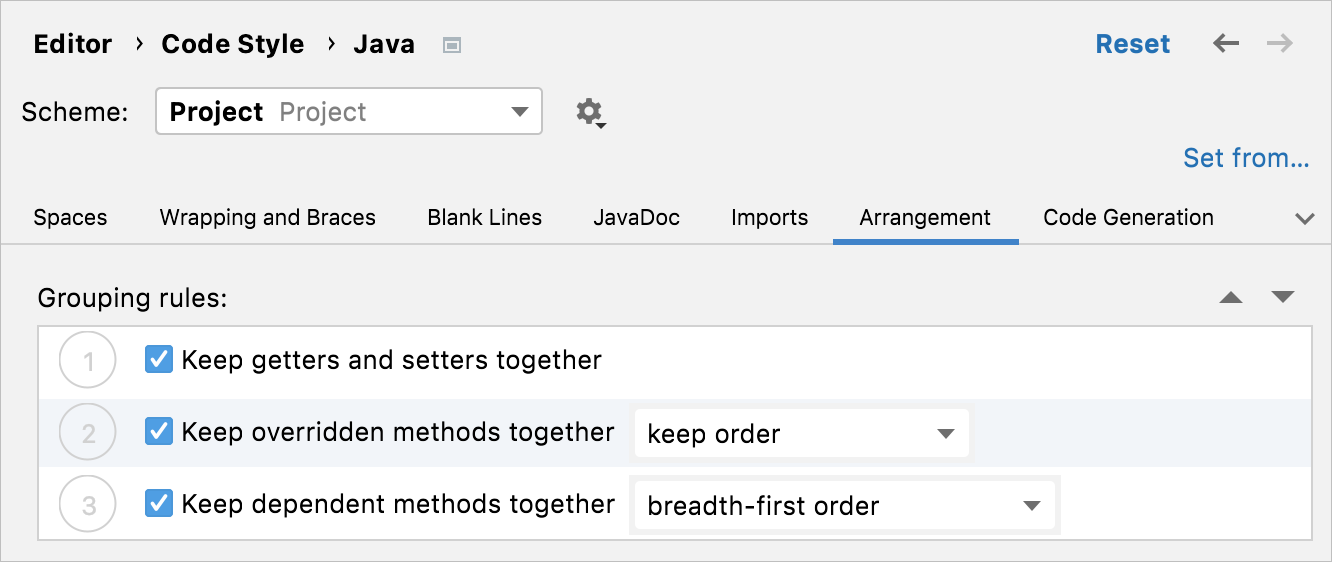
Task: Open the keep order dropdown
Action: pos(801,434)
